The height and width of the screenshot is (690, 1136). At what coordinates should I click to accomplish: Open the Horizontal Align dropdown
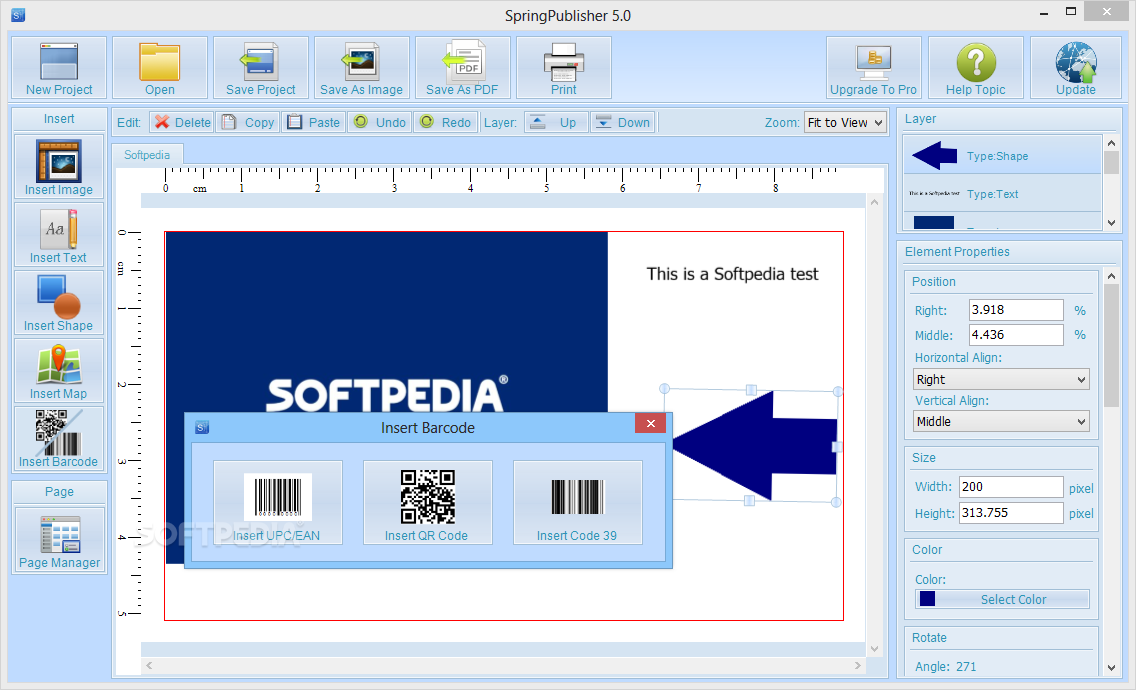1001,379
